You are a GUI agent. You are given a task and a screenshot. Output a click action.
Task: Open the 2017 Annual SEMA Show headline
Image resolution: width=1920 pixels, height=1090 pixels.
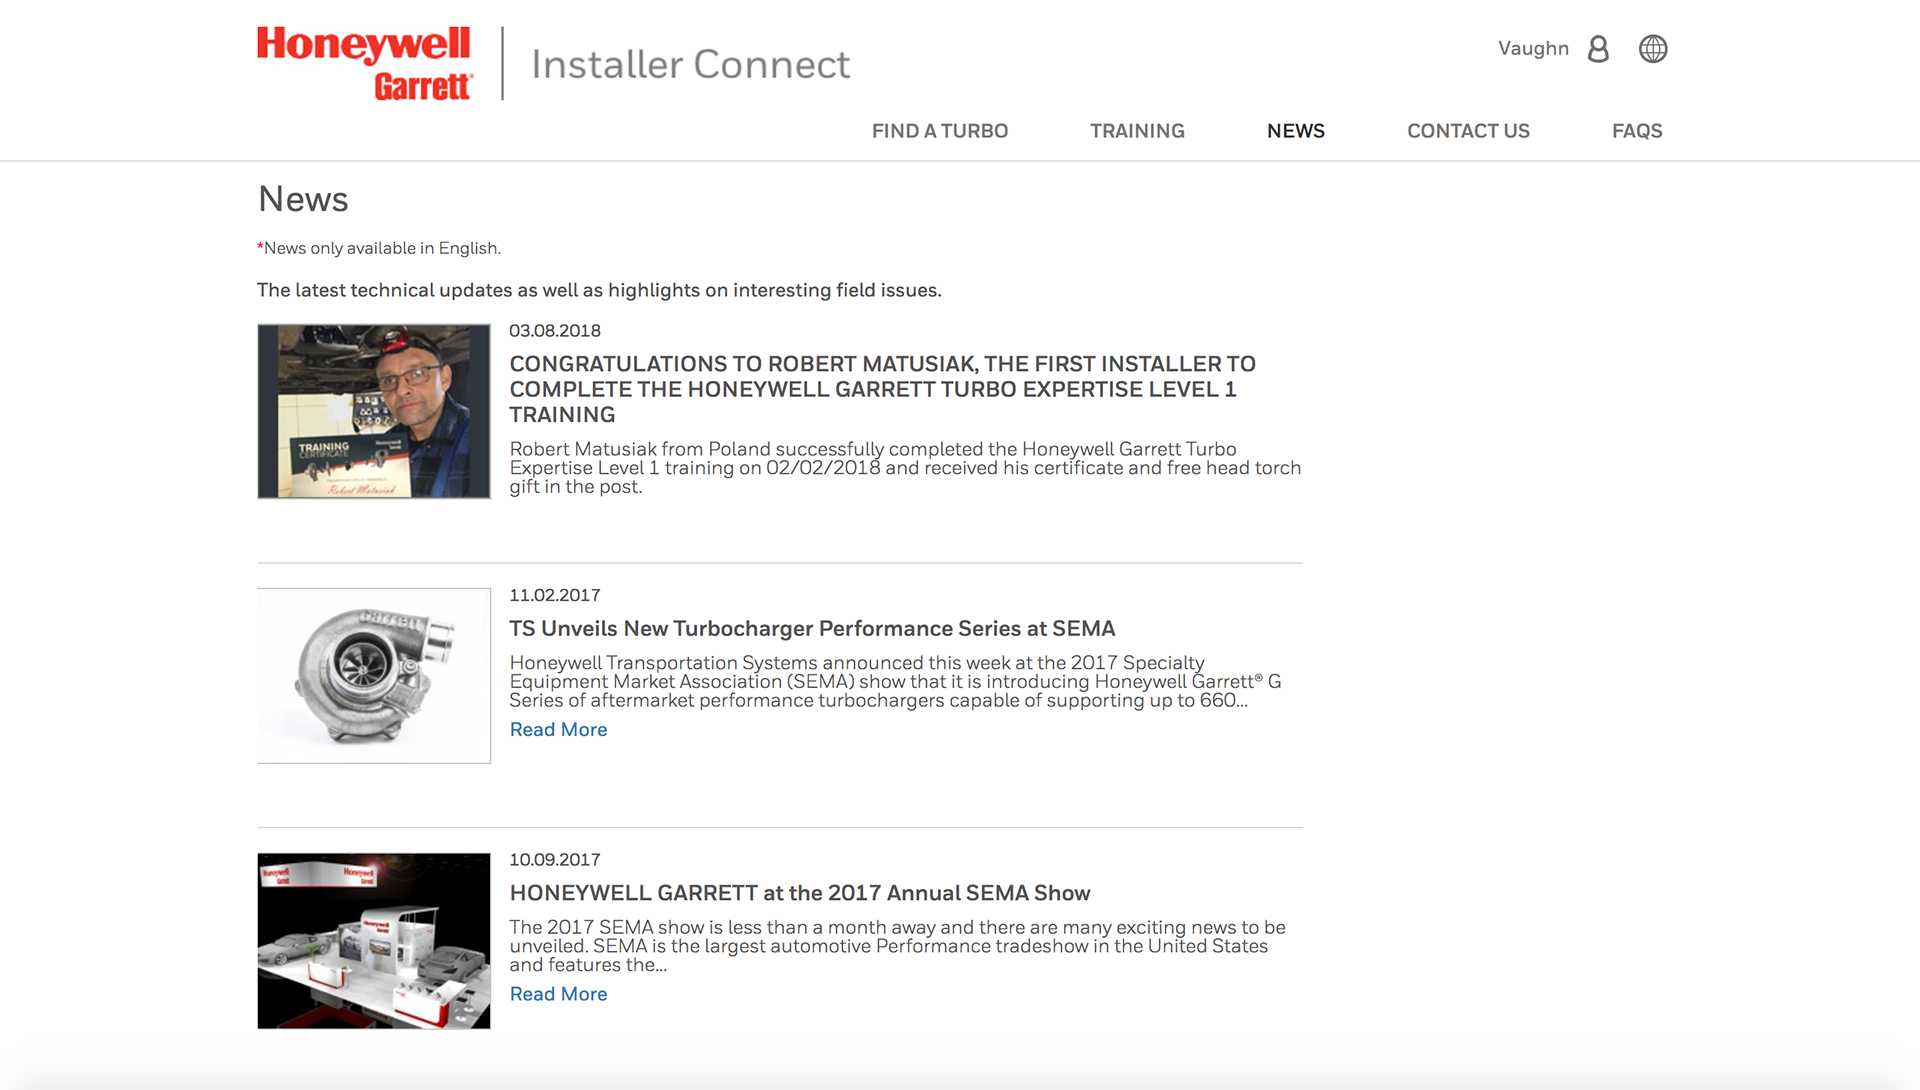pos(800,893)
